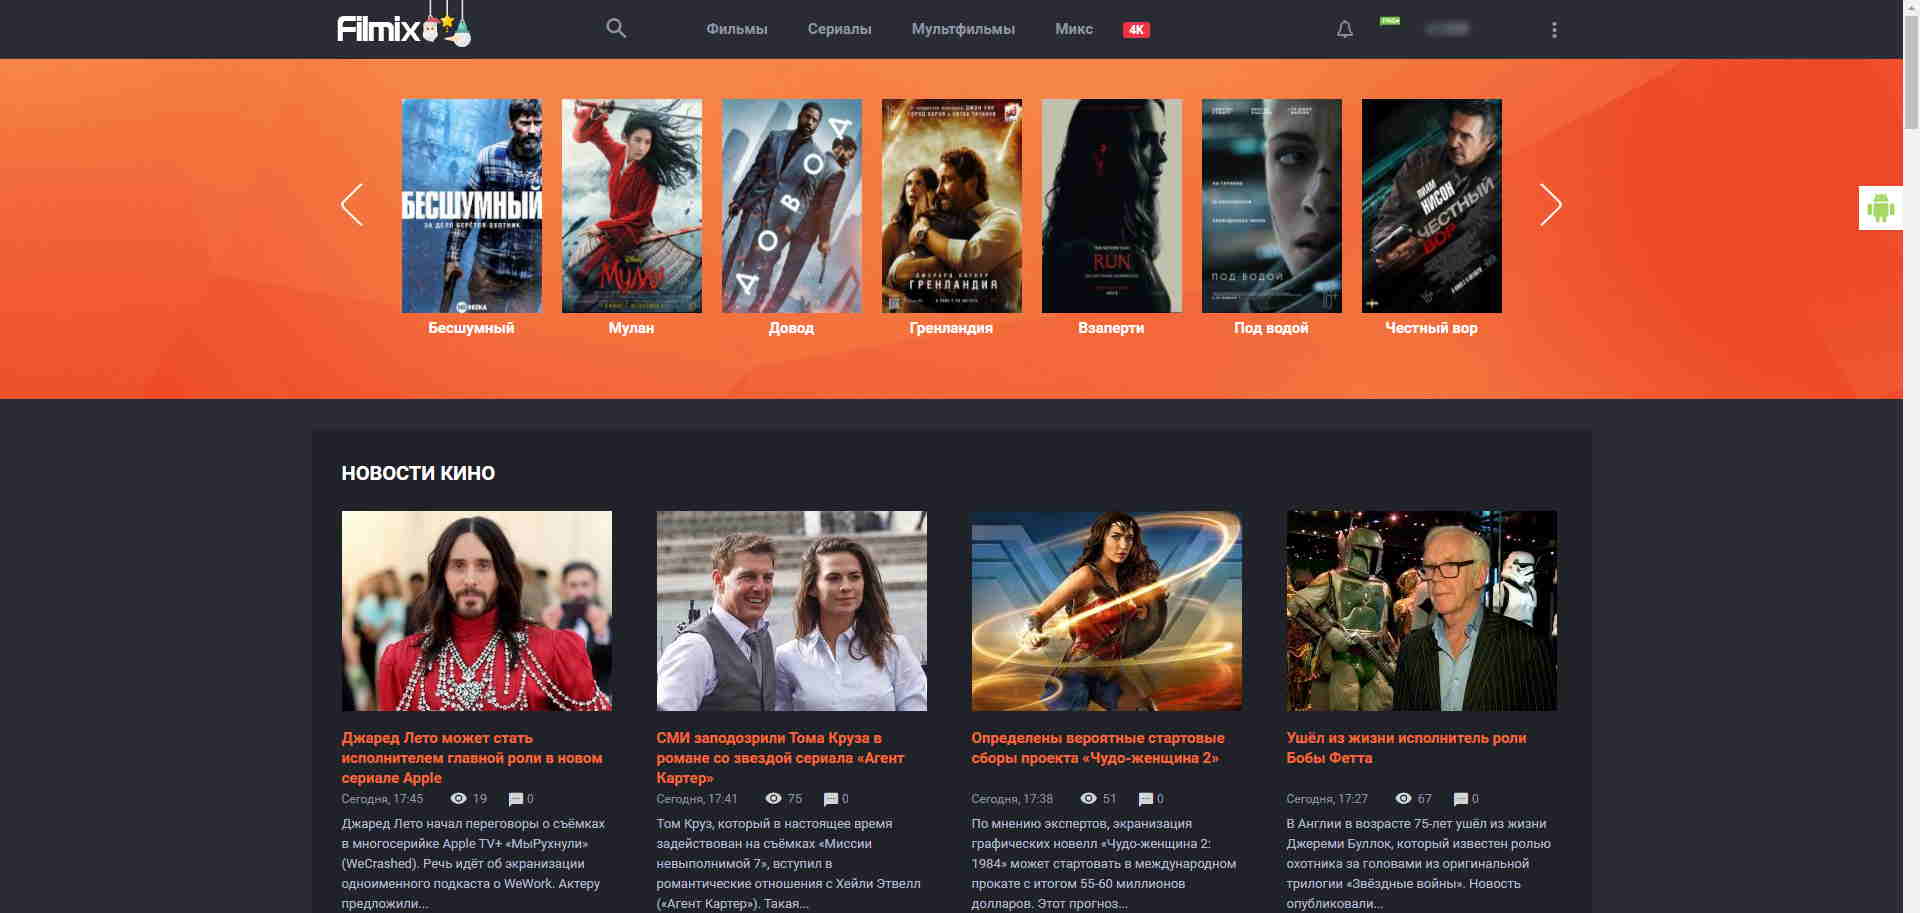Open the blurred user profile name
The image size is (1920, 913).
point(1447,30)
